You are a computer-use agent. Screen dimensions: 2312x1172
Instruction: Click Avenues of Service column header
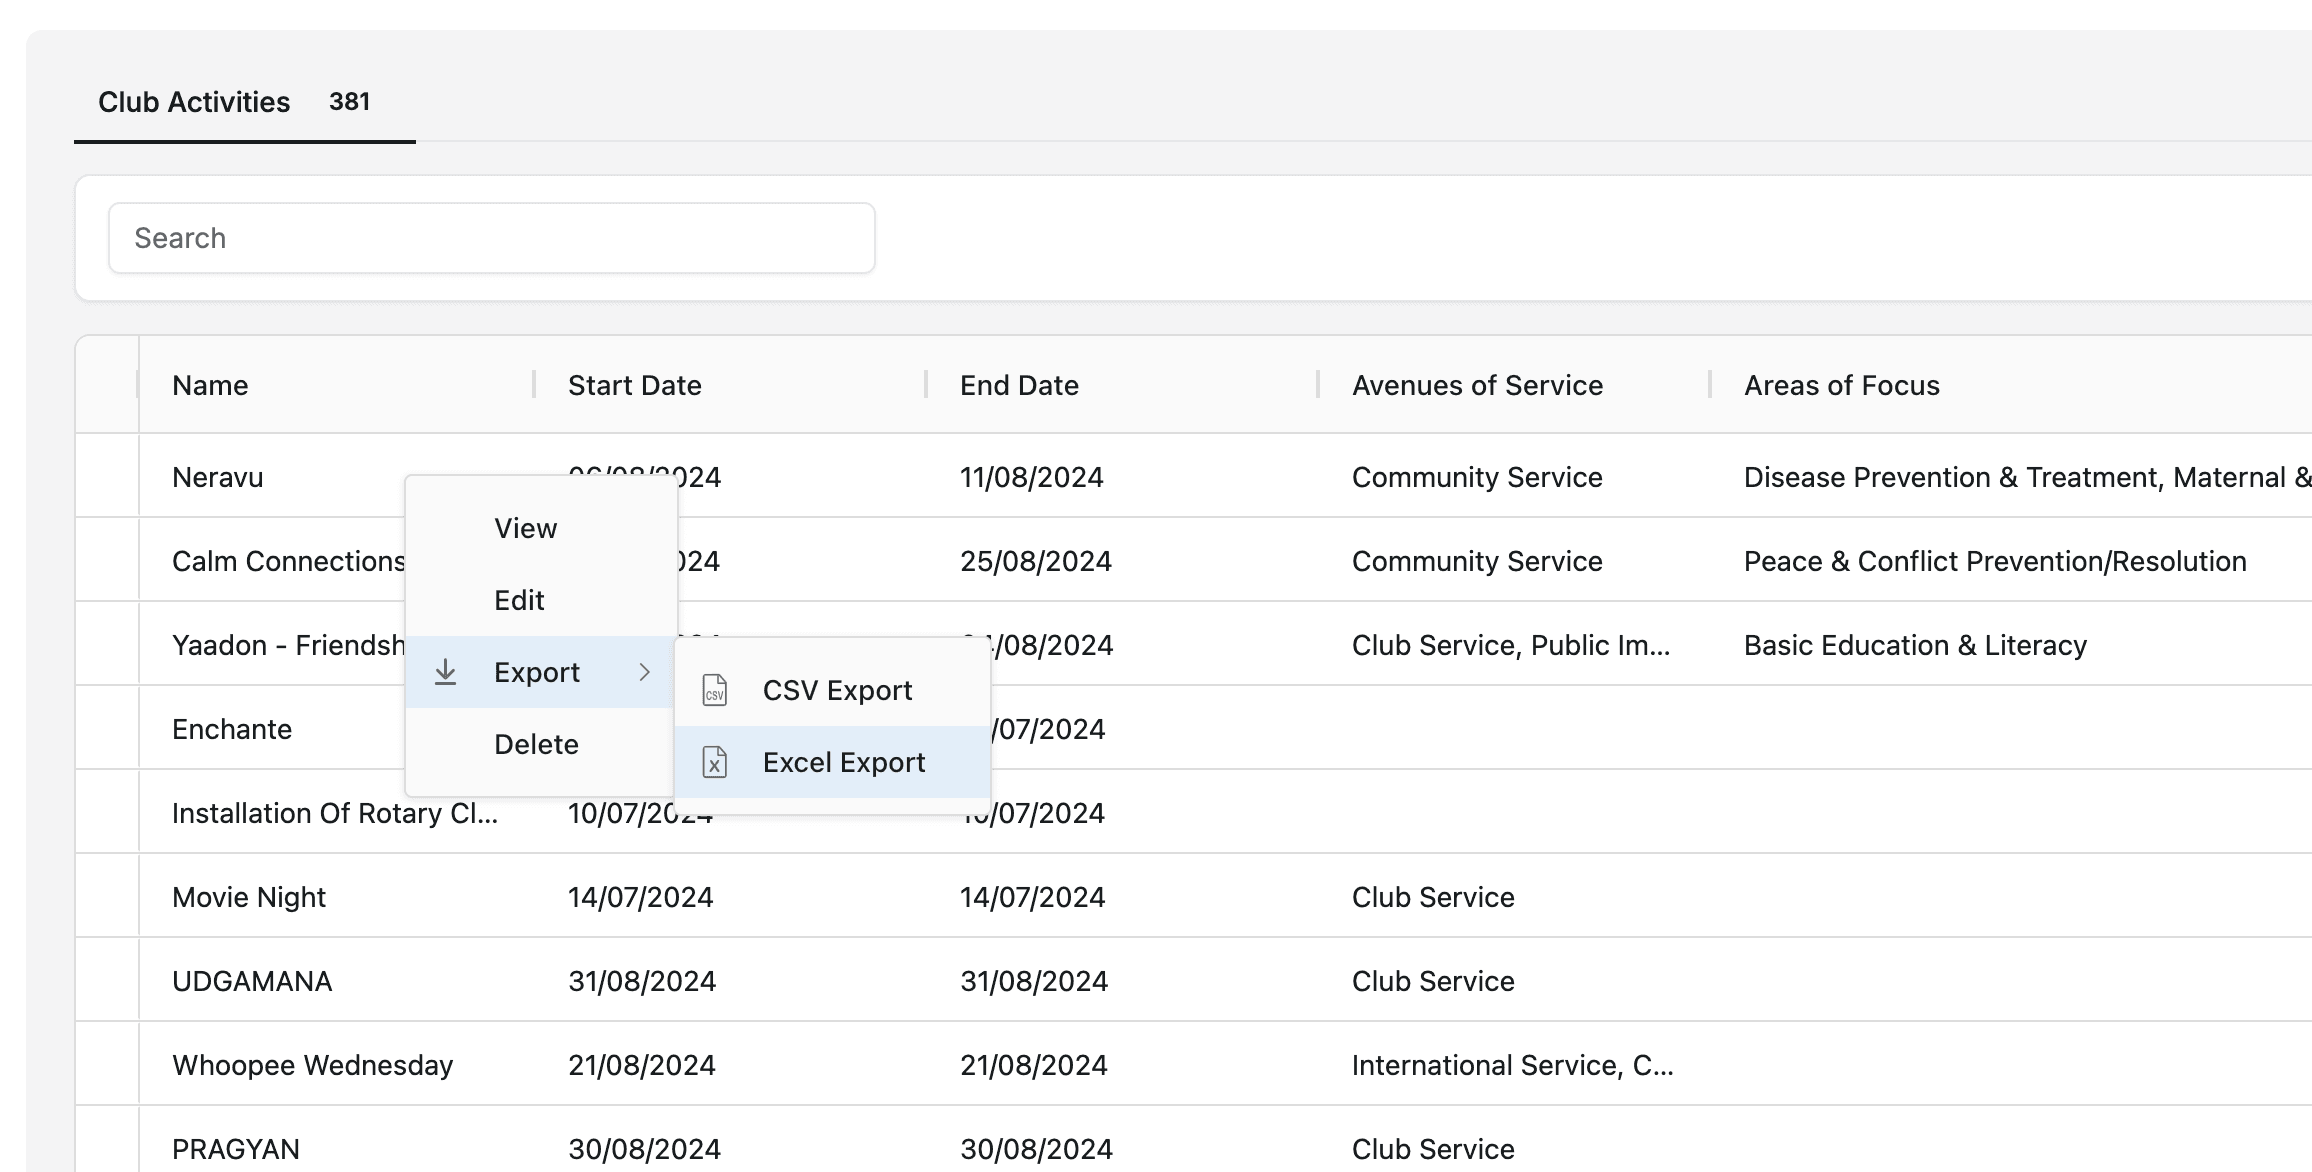pyautogui.click(x=1476, y=385)
